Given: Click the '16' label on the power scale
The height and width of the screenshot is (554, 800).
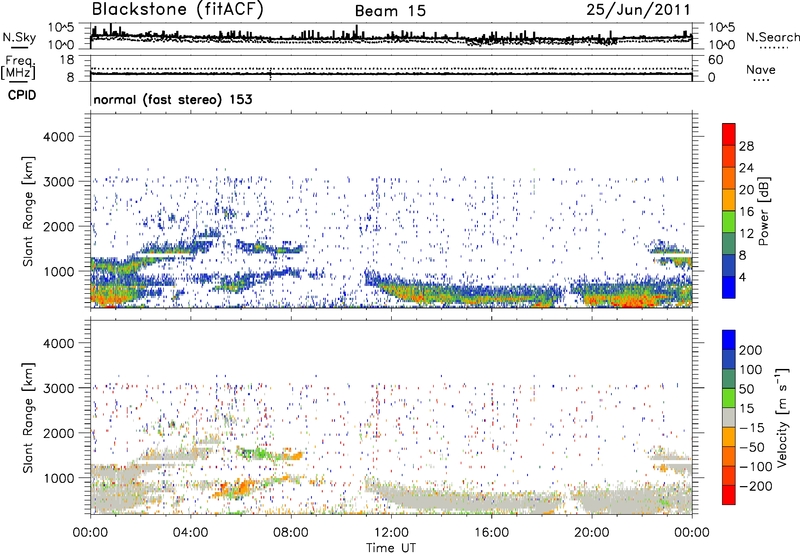Looking at the screenshot, I should click(746, 212).
